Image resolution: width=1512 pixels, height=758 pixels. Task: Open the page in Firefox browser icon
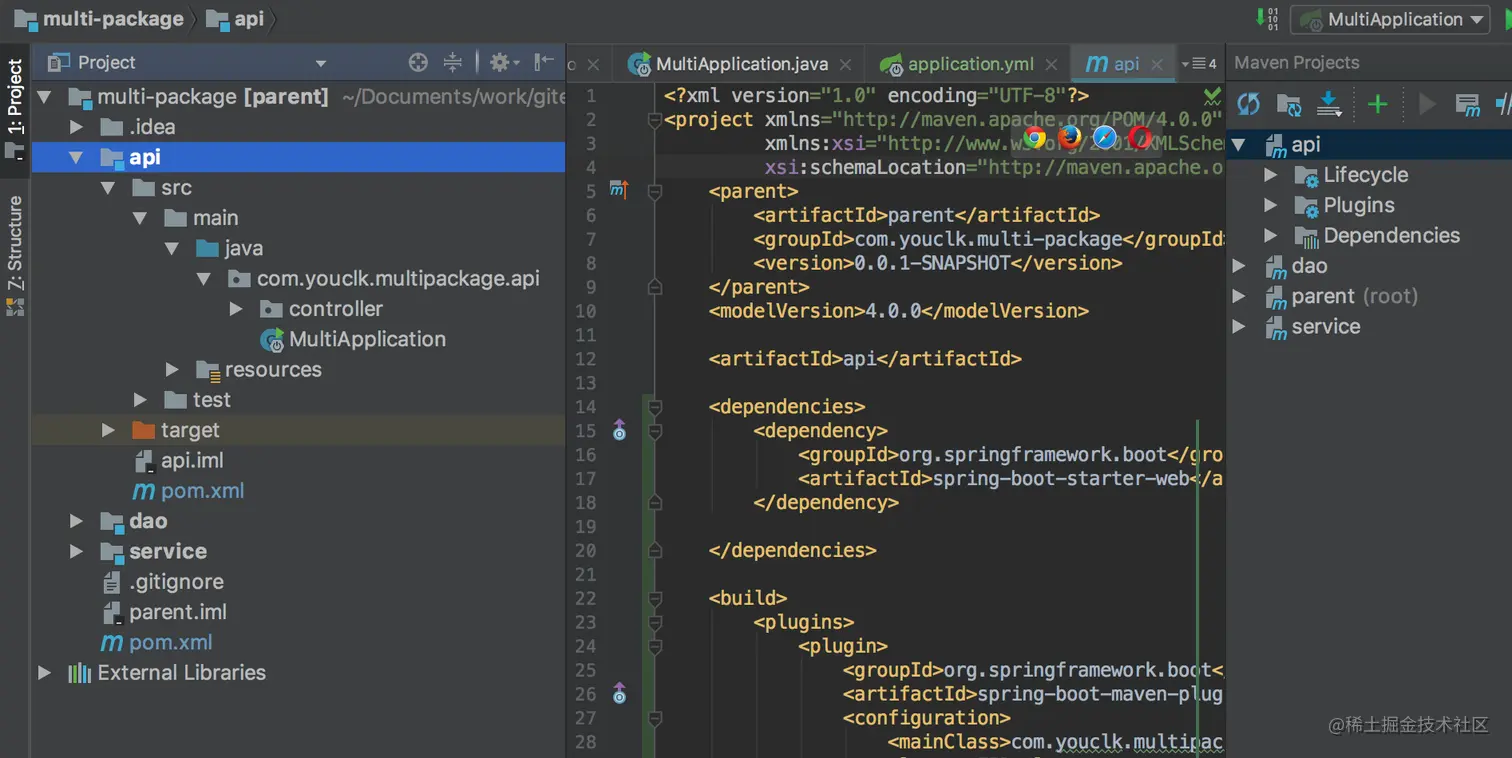pos(1070,137)
